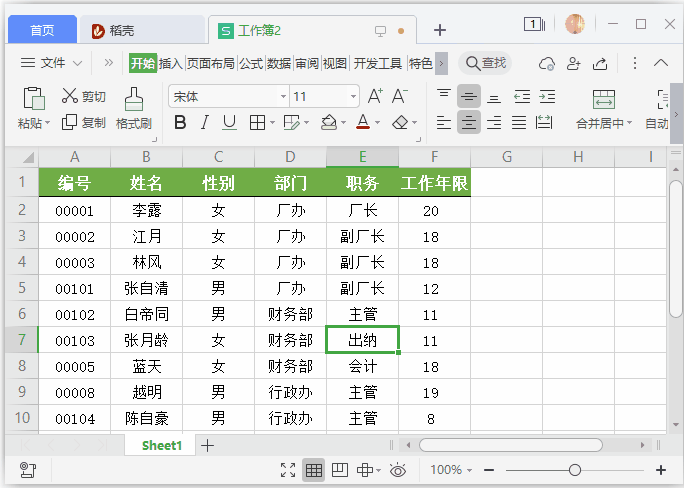Open the 审阅 ribbon tab

pyautogui.click(x=307, y=64)
